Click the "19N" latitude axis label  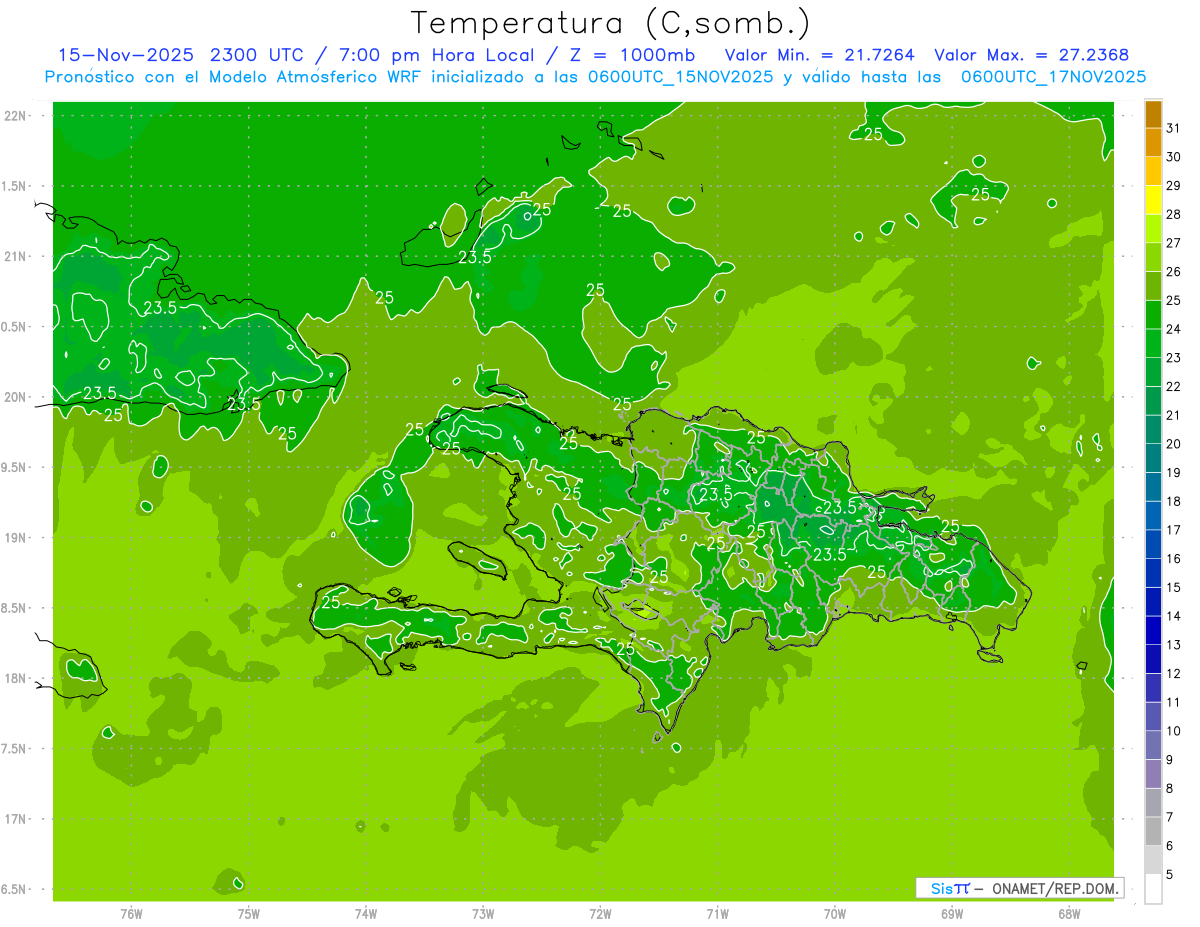(14, 538)
